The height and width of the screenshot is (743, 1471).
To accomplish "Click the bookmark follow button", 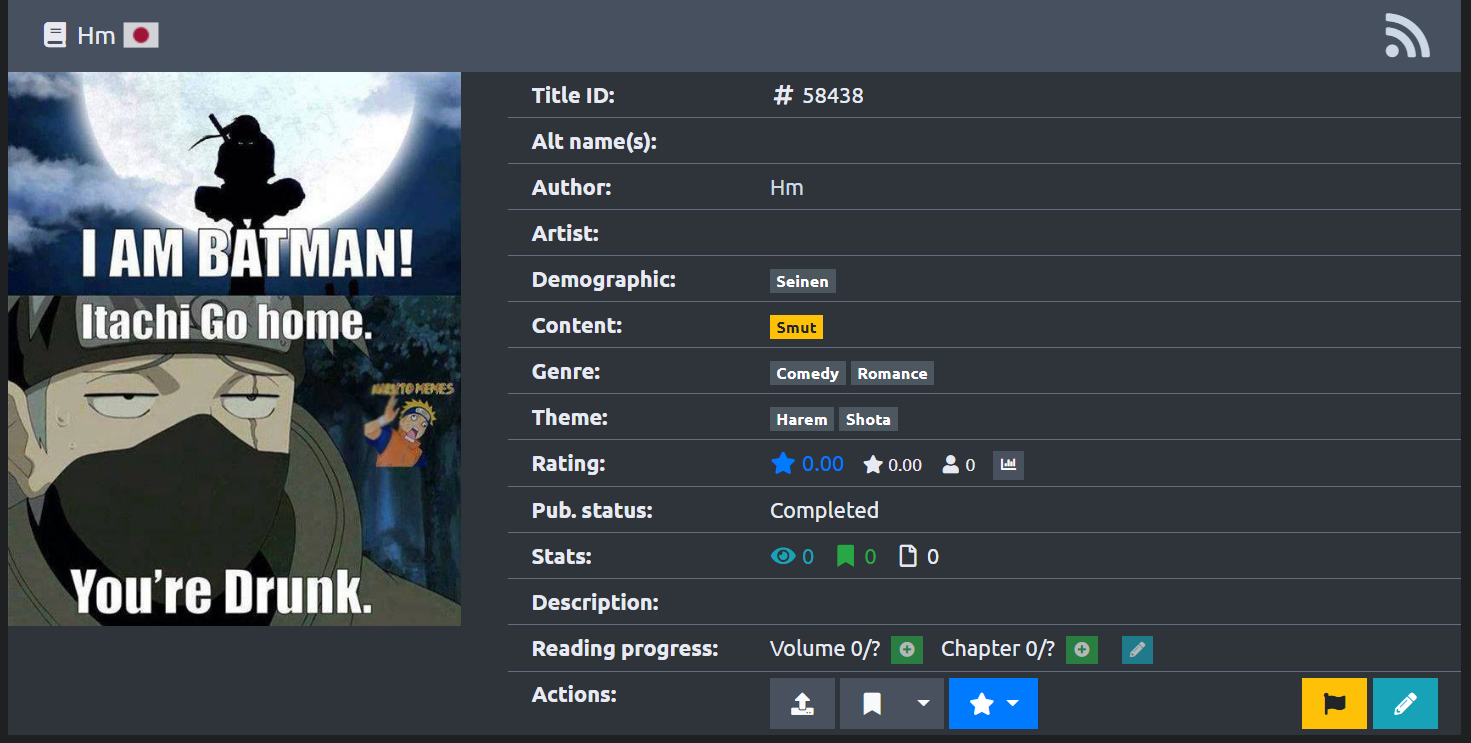I will 871,704.
